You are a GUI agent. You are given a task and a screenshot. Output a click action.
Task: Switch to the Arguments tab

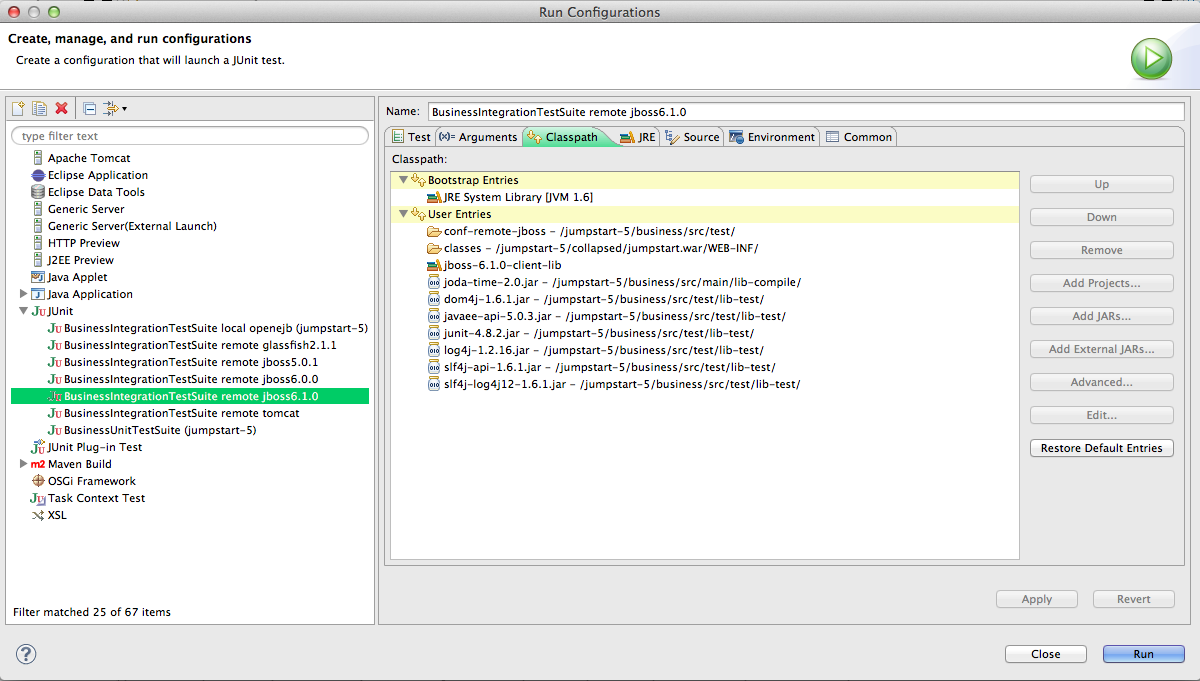click(479, 137)
